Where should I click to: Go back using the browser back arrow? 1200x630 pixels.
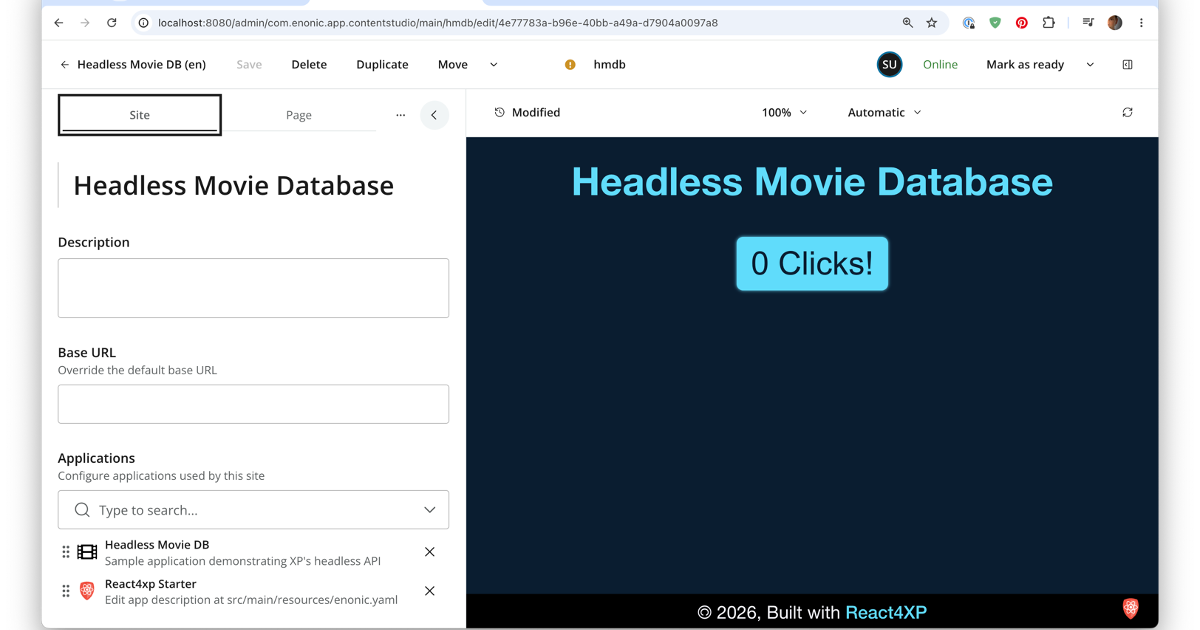coord(59,23)
